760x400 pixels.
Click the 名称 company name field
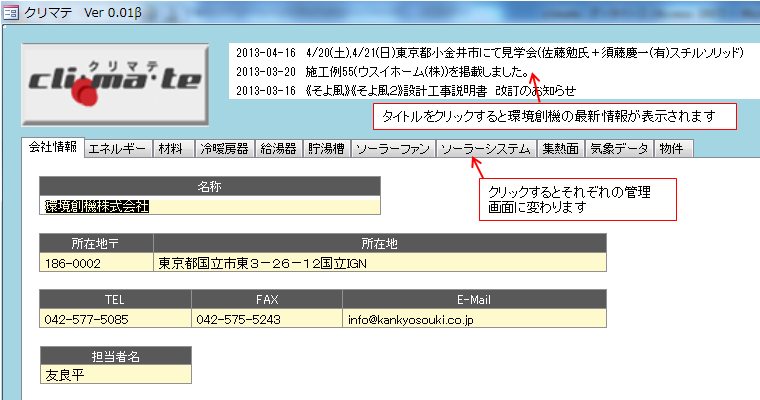point(210,206)
